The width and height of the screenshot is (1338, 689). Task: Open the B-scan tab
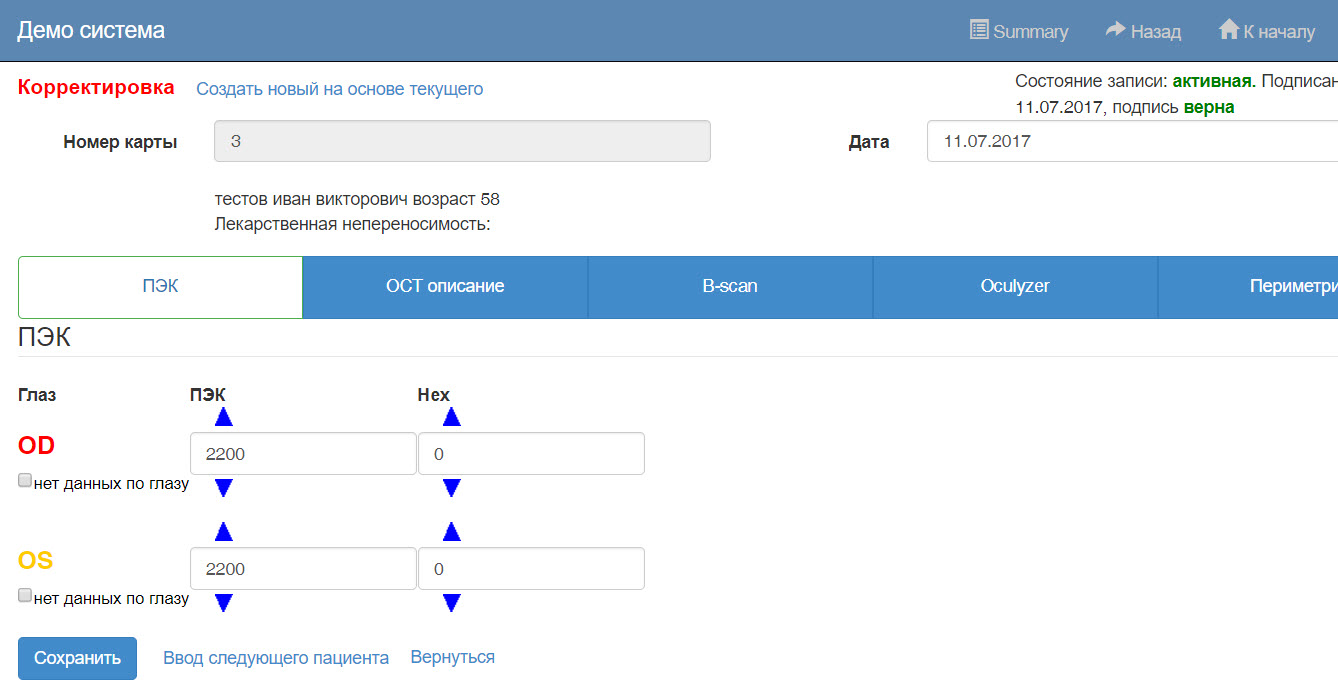[730, 287]
